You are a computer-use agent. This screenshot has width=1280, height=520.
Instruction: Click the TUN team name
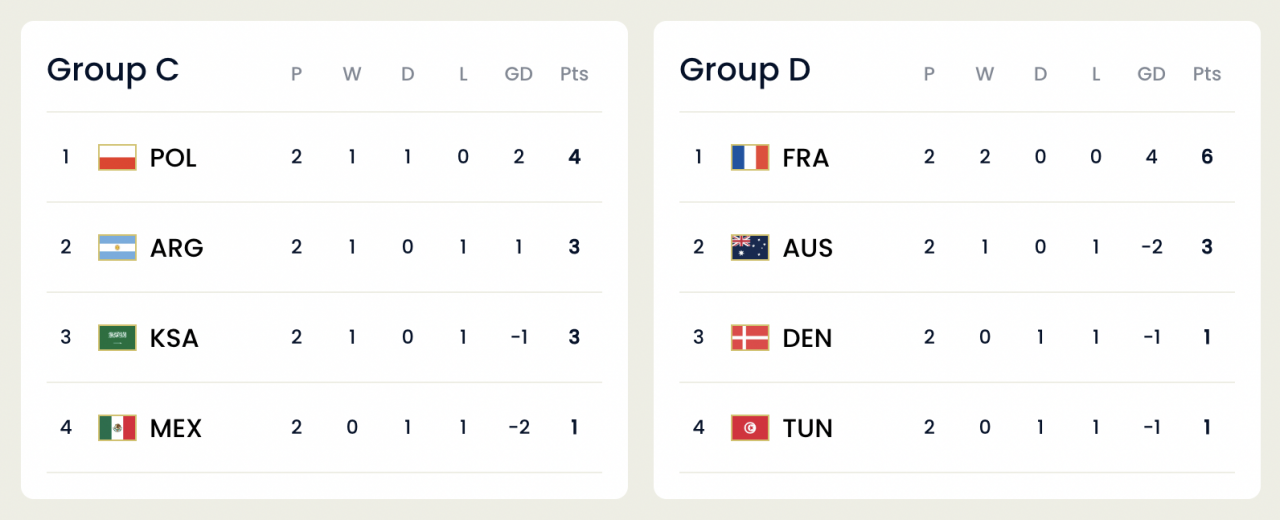tap(807, 429)
